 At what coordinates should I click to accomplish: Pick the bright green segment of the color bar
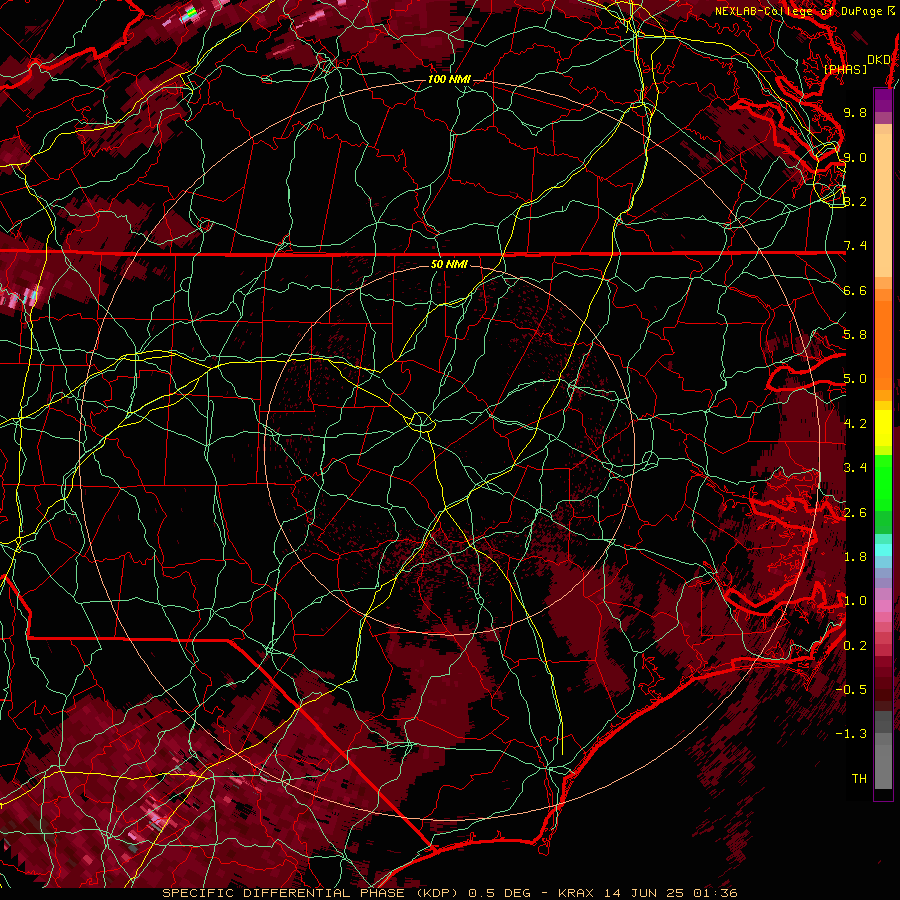[883, 482]
